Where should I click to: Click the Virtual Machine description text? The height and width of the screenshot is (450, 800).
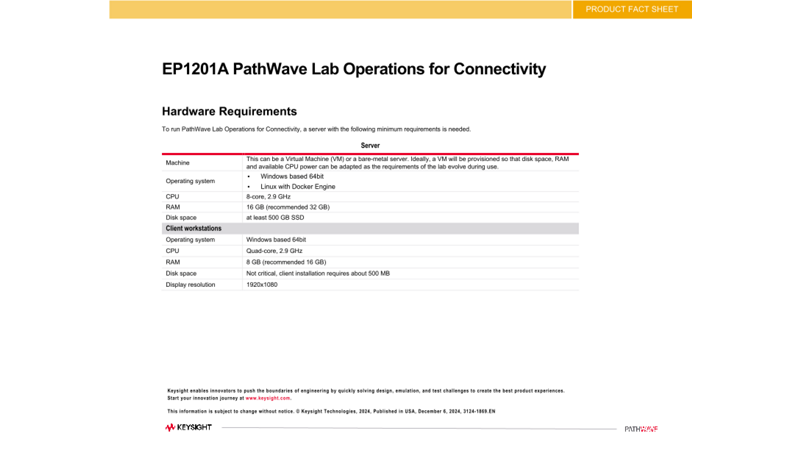coord(407,163)
